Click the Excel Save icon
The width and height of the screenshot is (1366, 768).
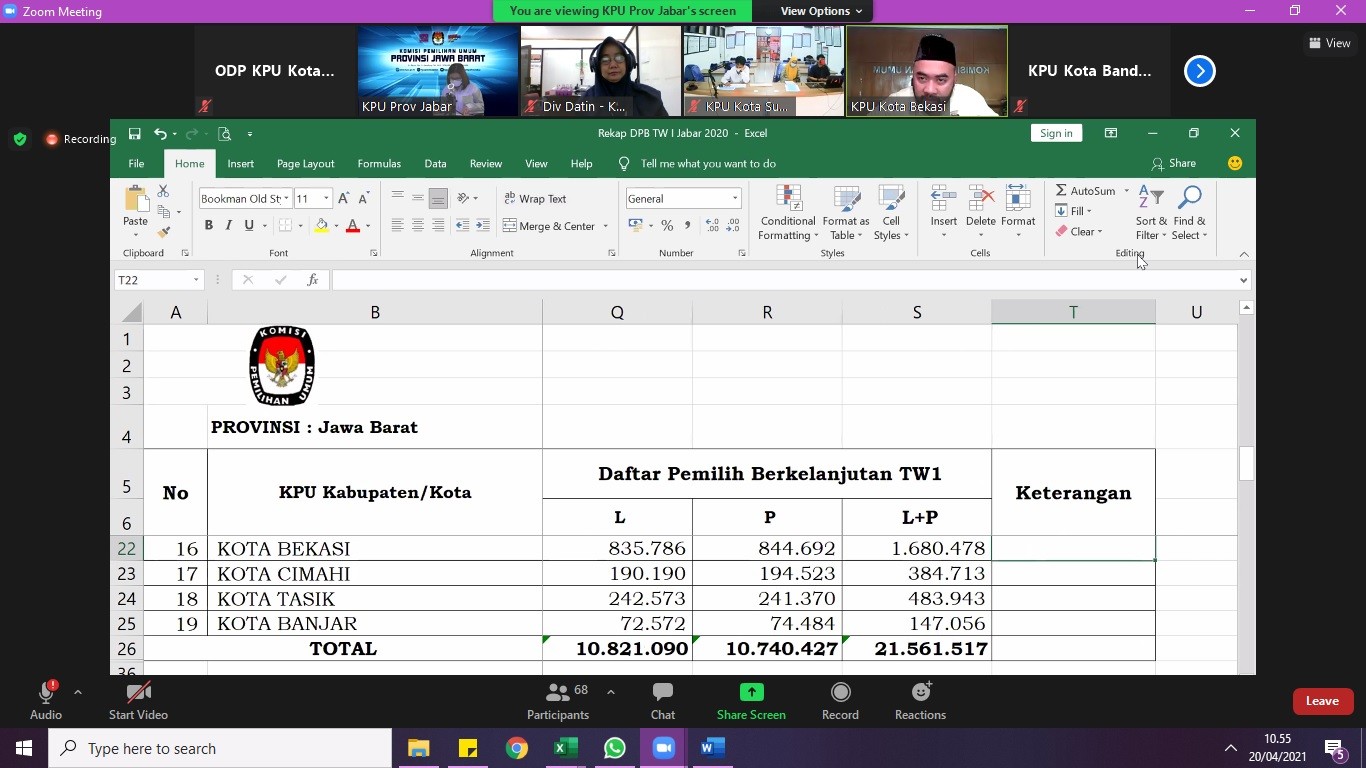tap(134, 133)
